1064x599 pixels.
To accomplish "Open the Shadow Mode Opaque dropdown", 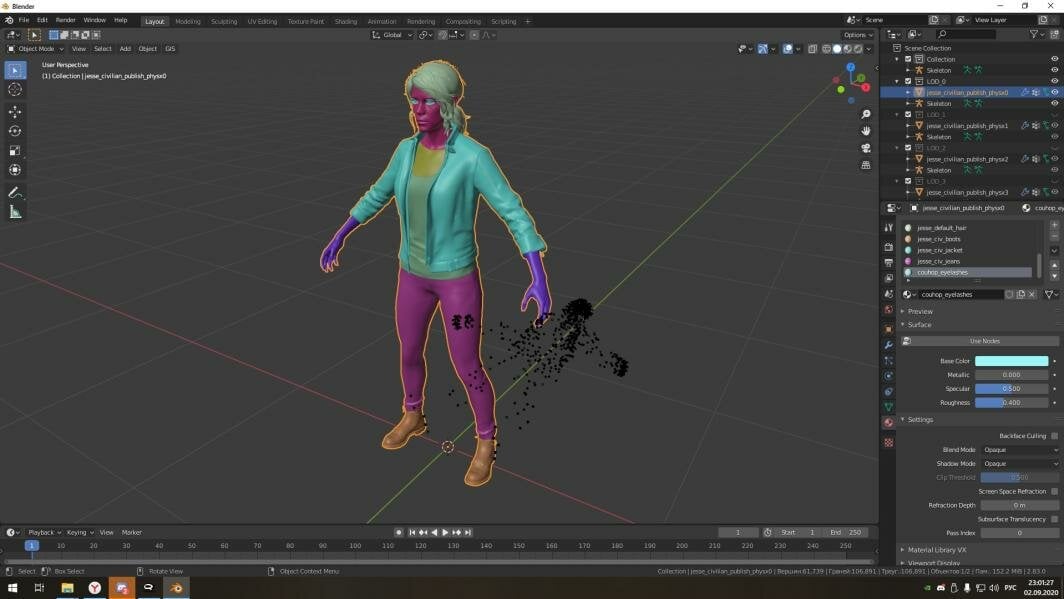I will coord(1020,463).
